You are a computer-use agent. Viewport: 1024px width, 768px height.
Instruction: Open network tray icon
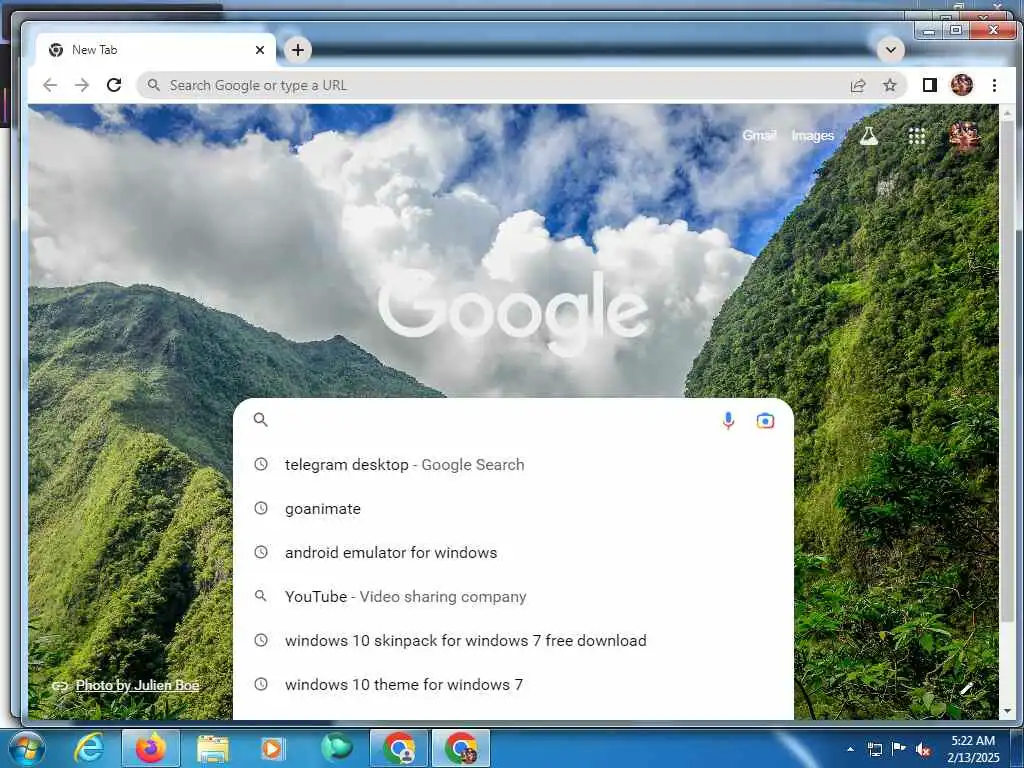874,749
